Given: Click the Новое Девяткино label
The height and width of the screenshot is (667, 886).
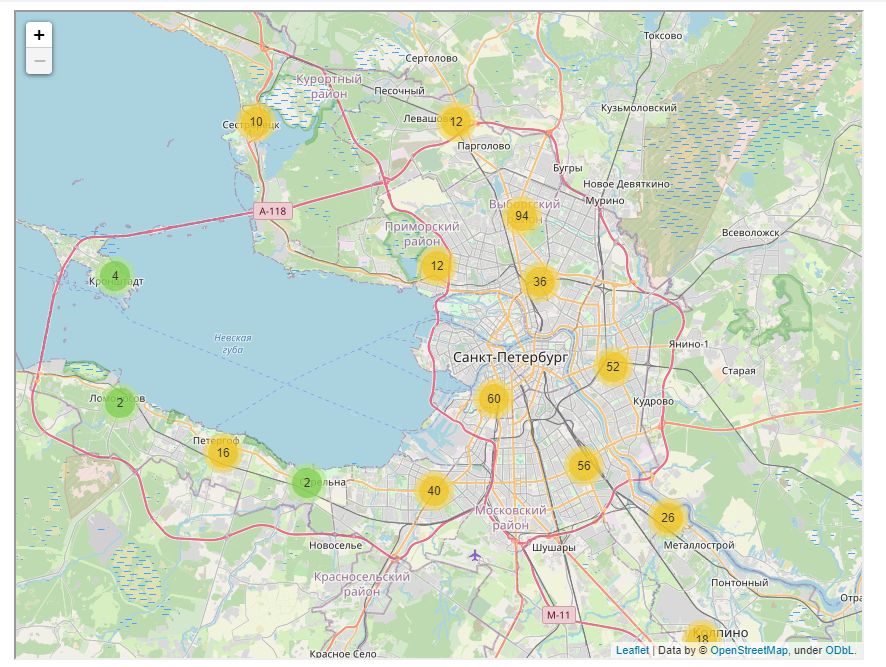Looking at the screenshot, I should [x=626, y=184].
